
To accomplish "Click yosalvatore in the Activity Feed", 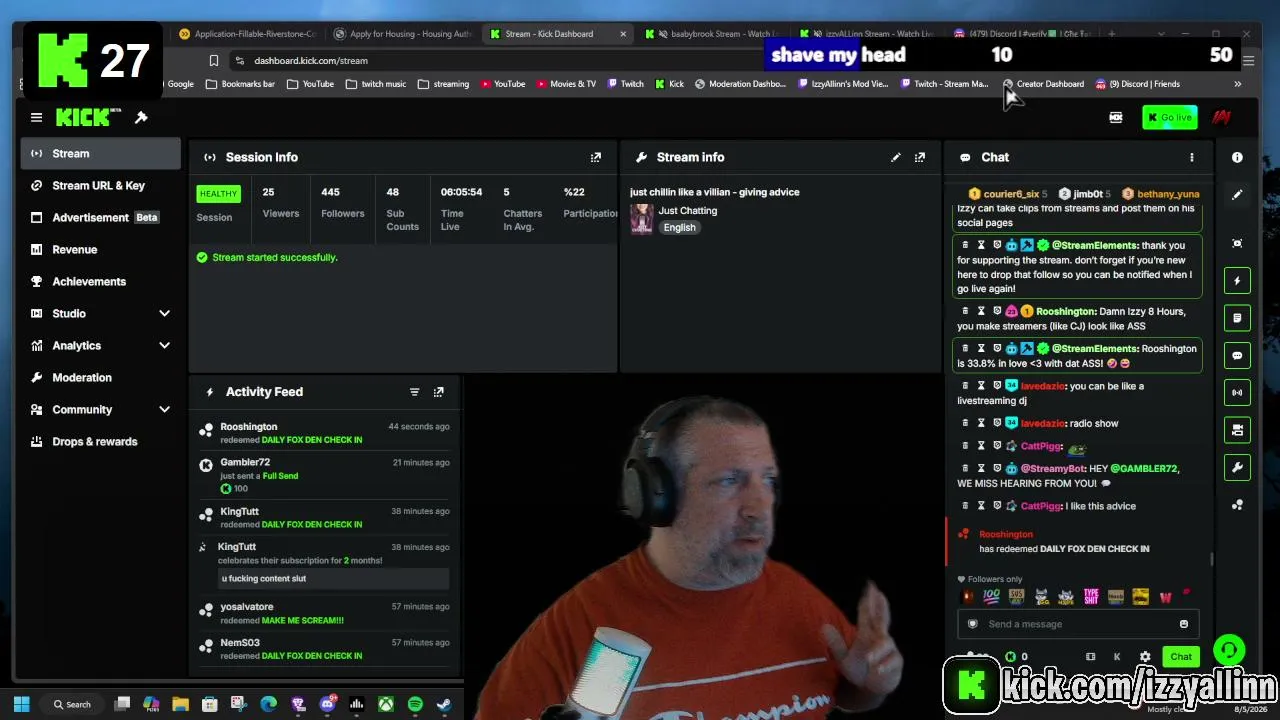I will point(247,607).
